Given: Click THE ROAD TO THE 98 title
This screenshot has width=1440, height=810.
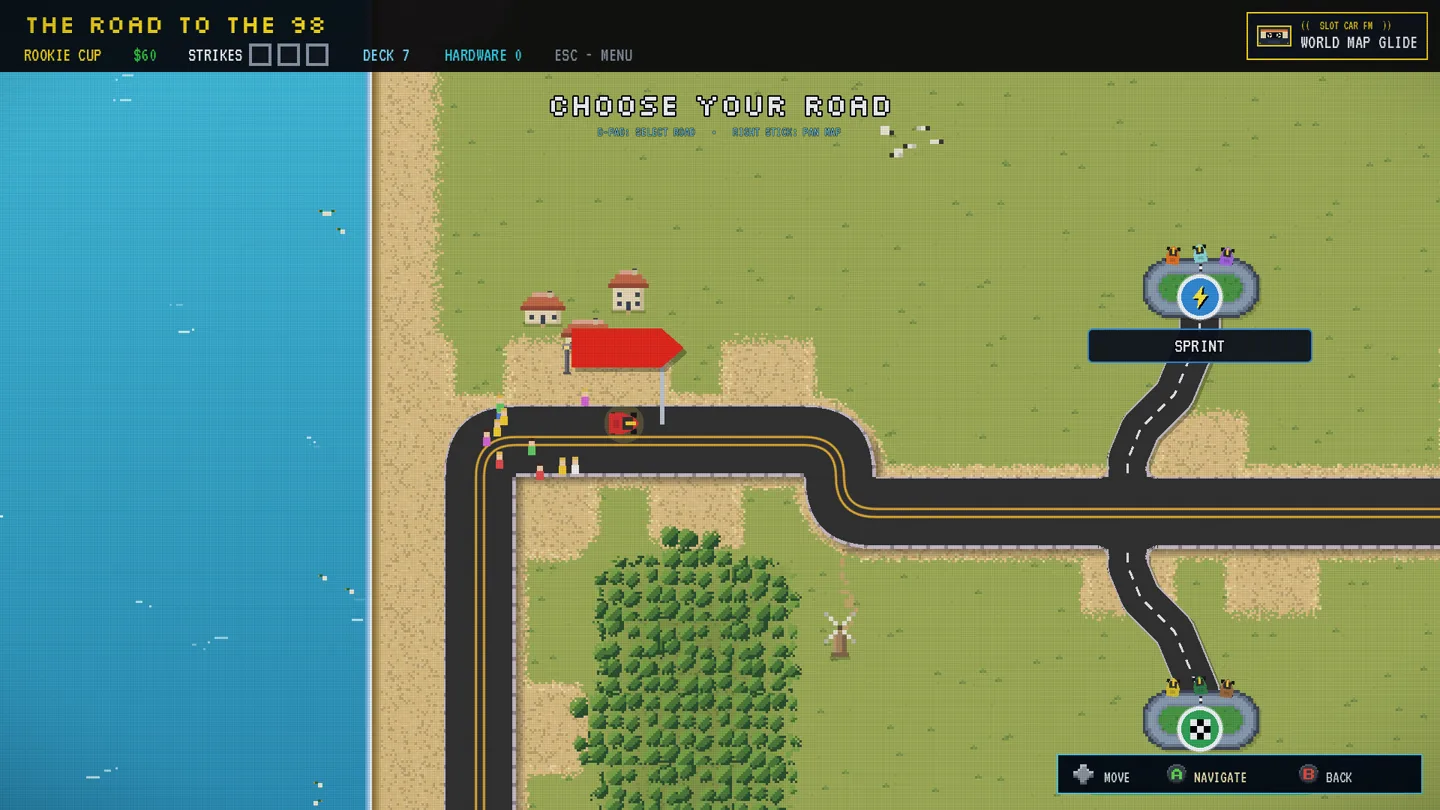Looking at the screenshot, I should coord(176,25).
